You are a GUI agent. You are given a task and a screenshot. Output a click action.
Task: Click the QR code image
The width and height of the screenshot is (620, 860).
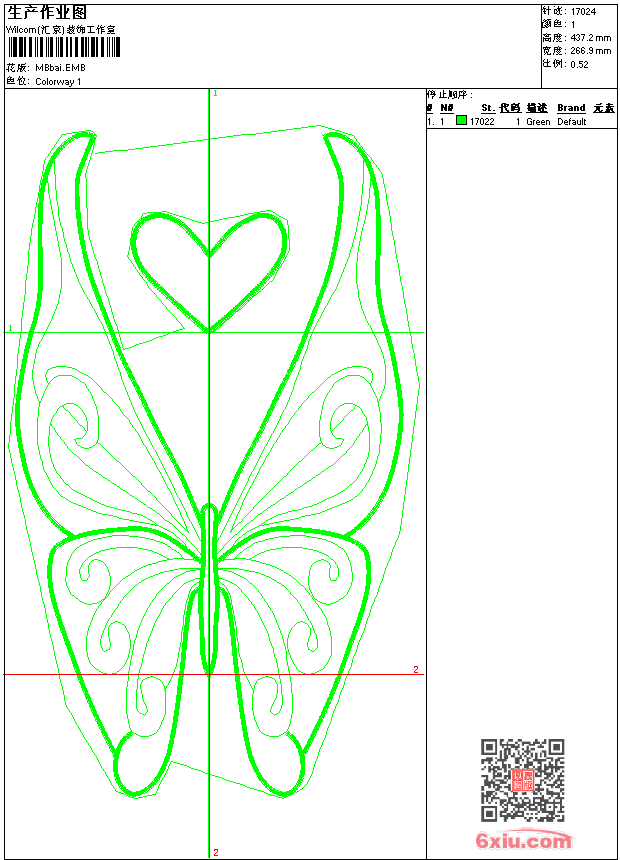(x=522, y=780)
